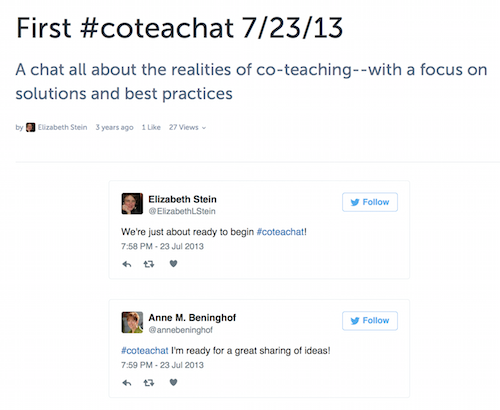Screen dimensions: 500x410
Task: Reply to Elizabeth Stein's tweet
Action: pos(127,264)
